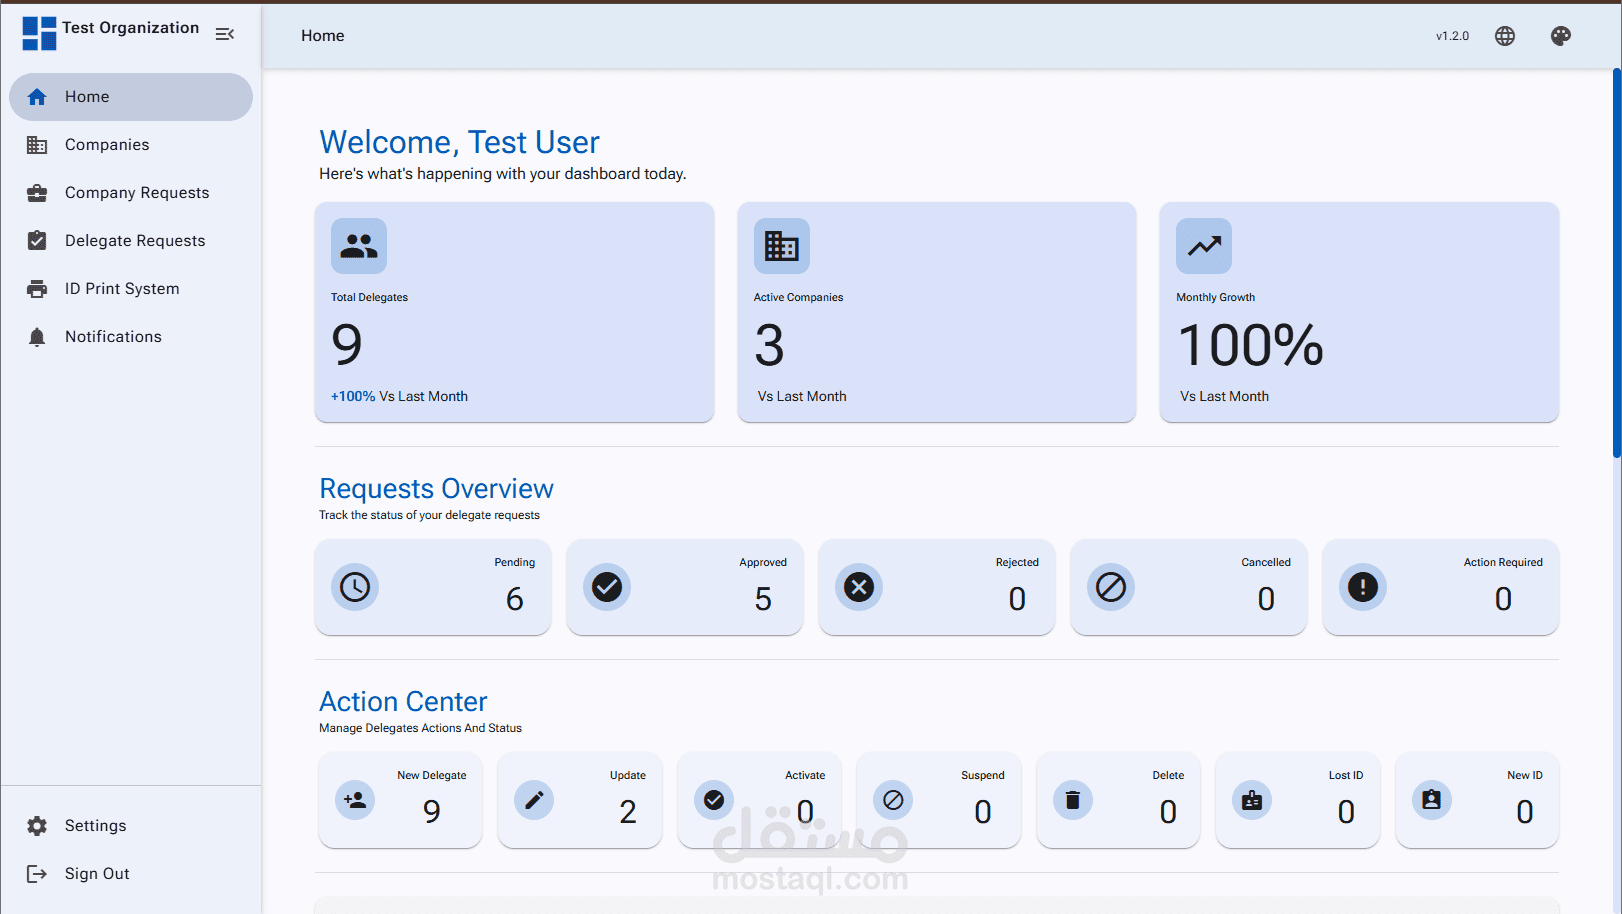Open Settings link in sidebar
1622x914 pixels.
pyautogui.click(x=131, y=826)
